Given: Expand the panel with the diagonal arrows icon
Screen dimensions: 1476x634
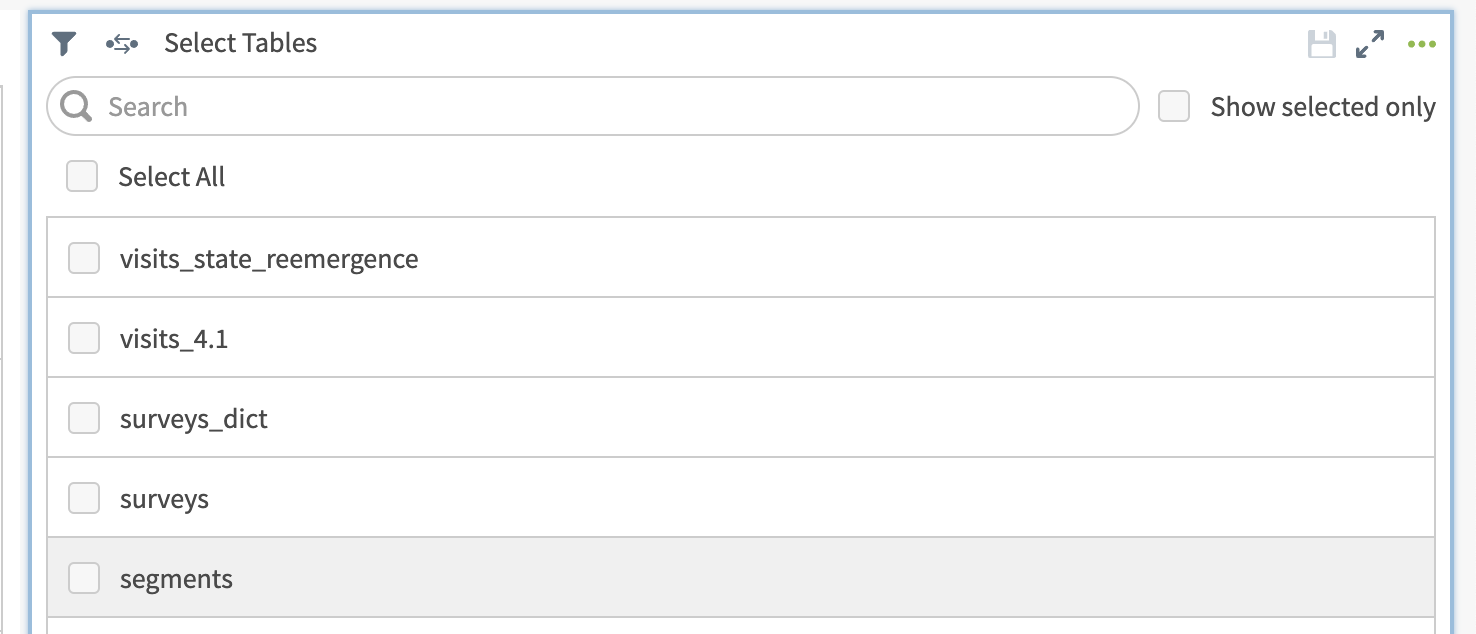Looking at the screenshot, I should coord(1370,44).
